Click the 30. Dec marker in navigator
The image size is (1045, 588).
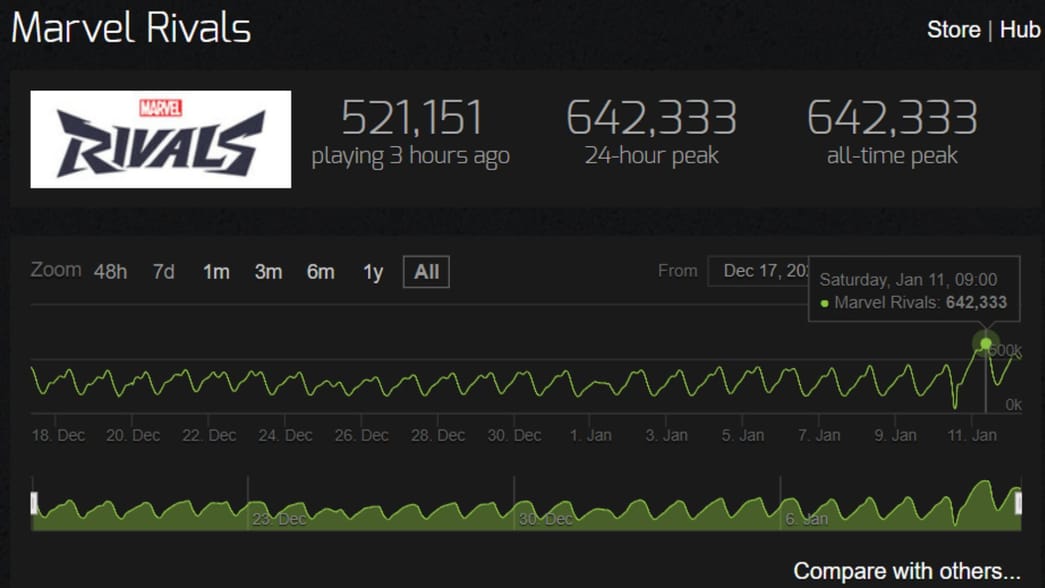click(546, 519)
